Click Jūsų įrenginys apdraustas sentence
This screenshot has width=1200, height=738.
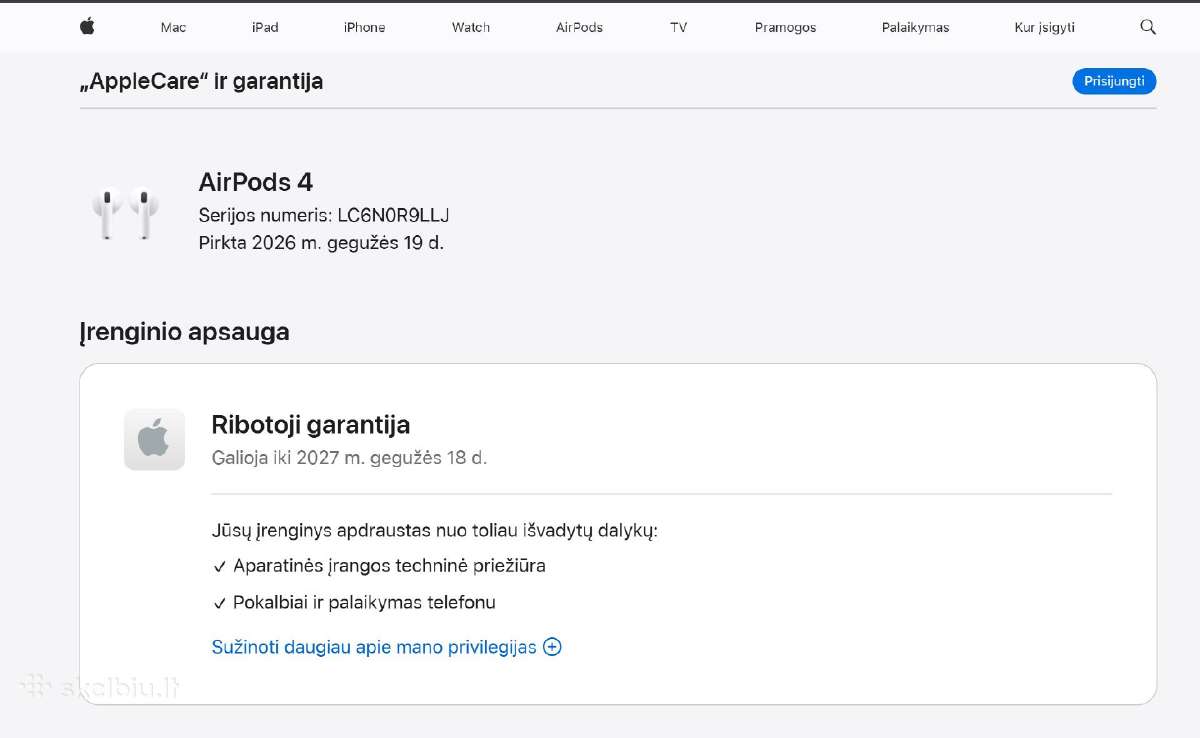click(x=434, y=531)
